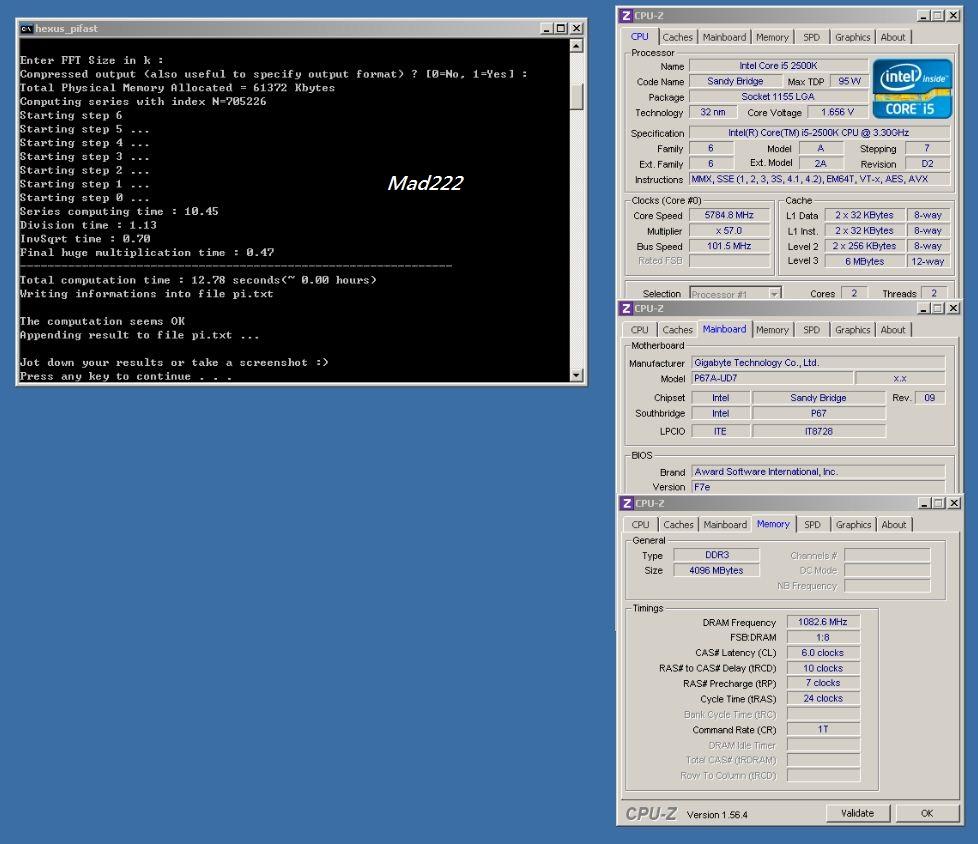Open Mainboard tab in bottom CPU-Z window
Image resolution: width=978 pixels, height=844 pixels.
[x=725, y=525]
